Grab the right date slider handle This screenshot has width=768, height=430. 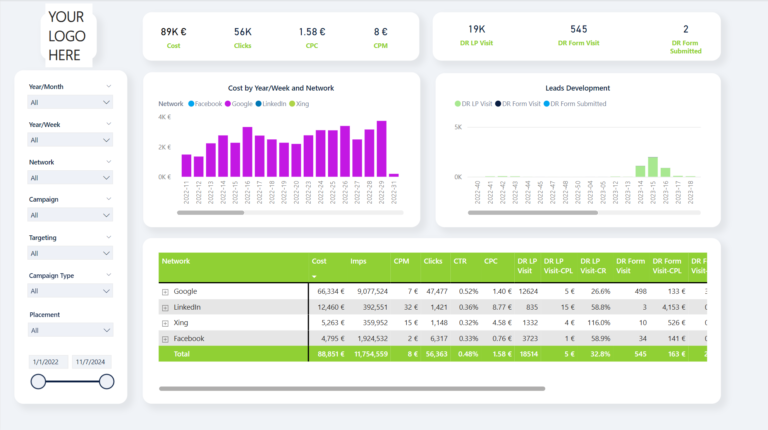tap(106, 382)
